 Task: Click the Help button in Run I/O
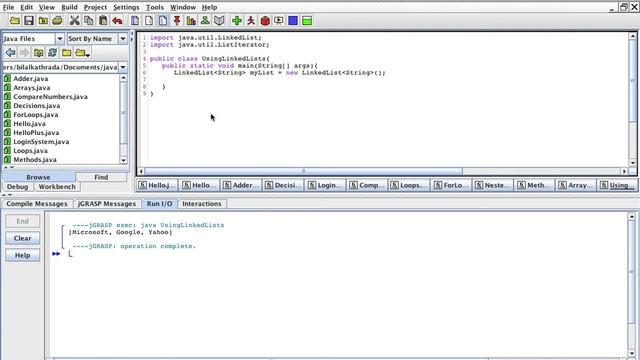[x=22, y=255]
